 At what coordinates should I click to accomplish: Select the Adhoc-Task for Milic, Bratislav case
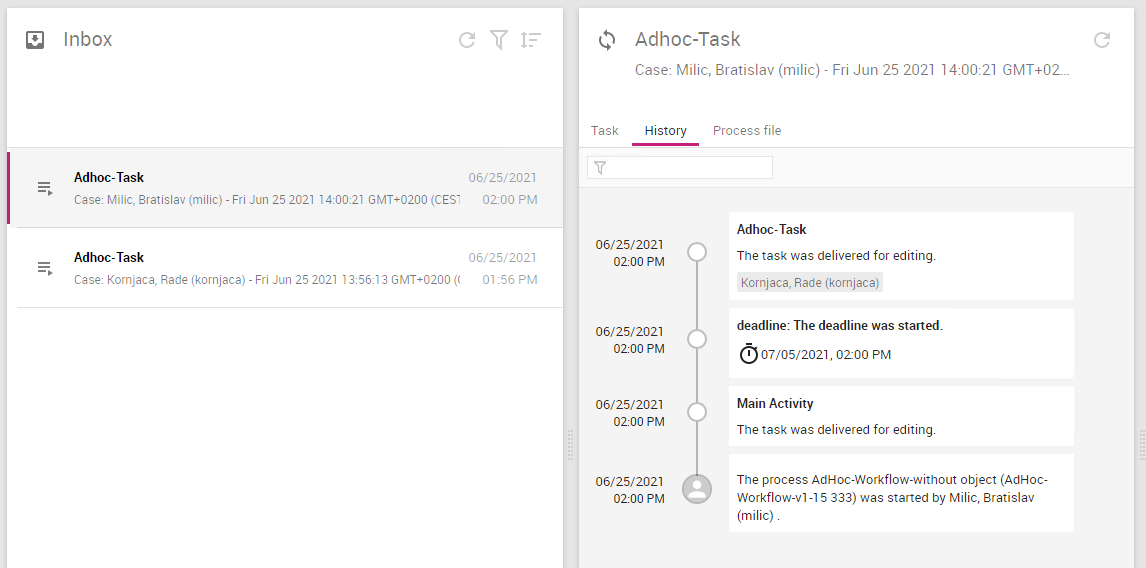[266, 188]
